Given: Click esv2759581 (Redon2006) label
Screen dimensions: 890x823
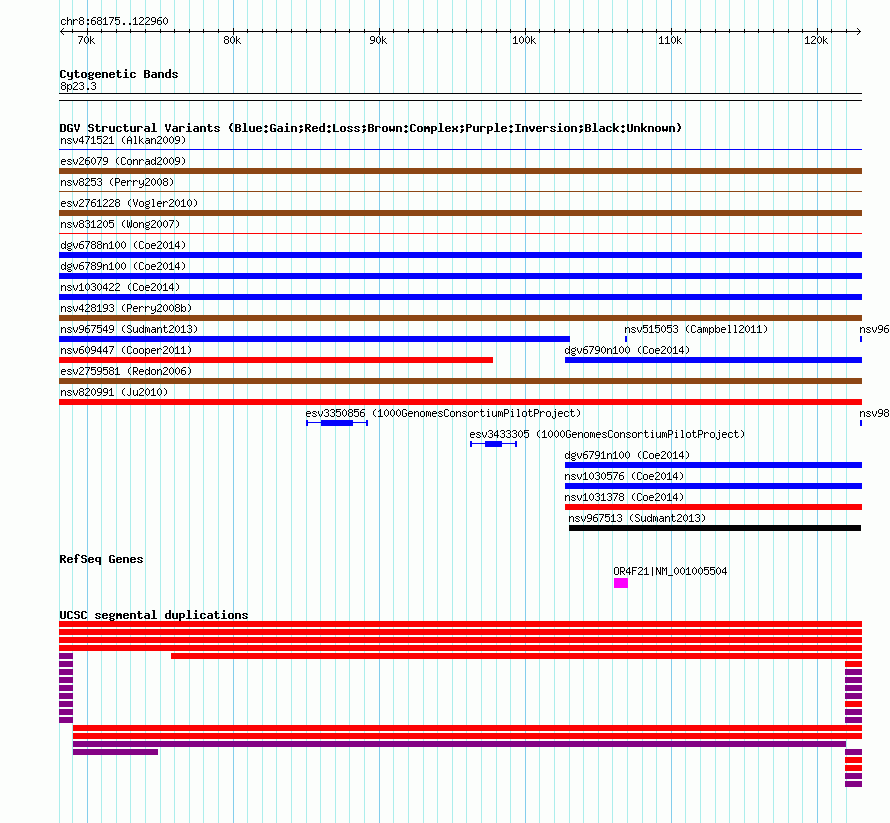Looking at the screenshot, I should (x=126, y=371).
